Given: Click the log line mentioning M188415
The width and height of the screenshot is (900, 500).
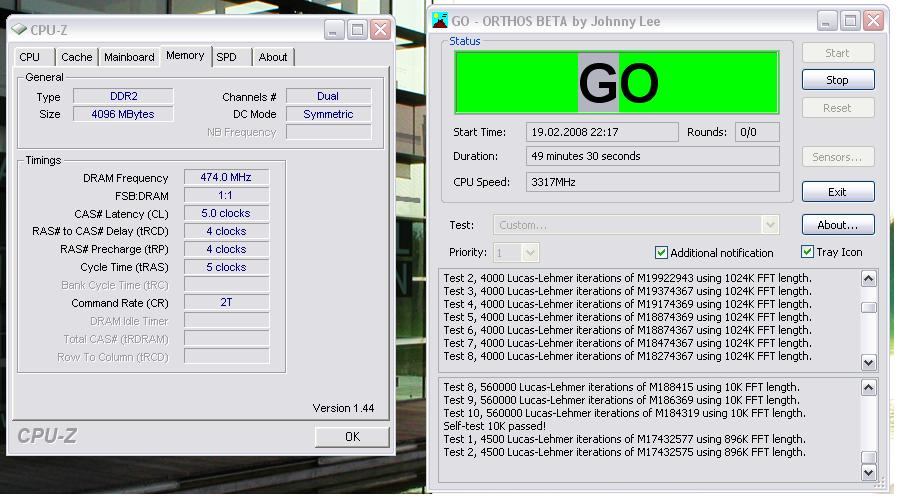Looking at the screenshot, I should pos(622,387).
